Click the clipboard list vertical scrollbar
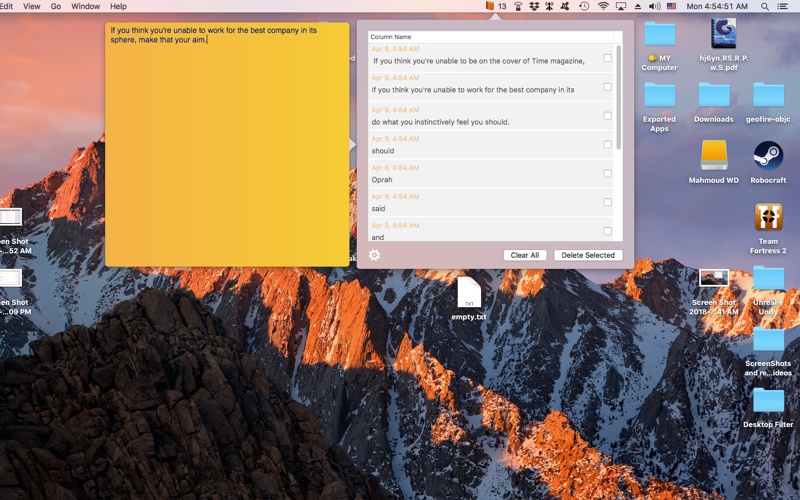Image resolution: width=800 pixels, height=500 pixels. pyautogui.click(x=618, y=100)
